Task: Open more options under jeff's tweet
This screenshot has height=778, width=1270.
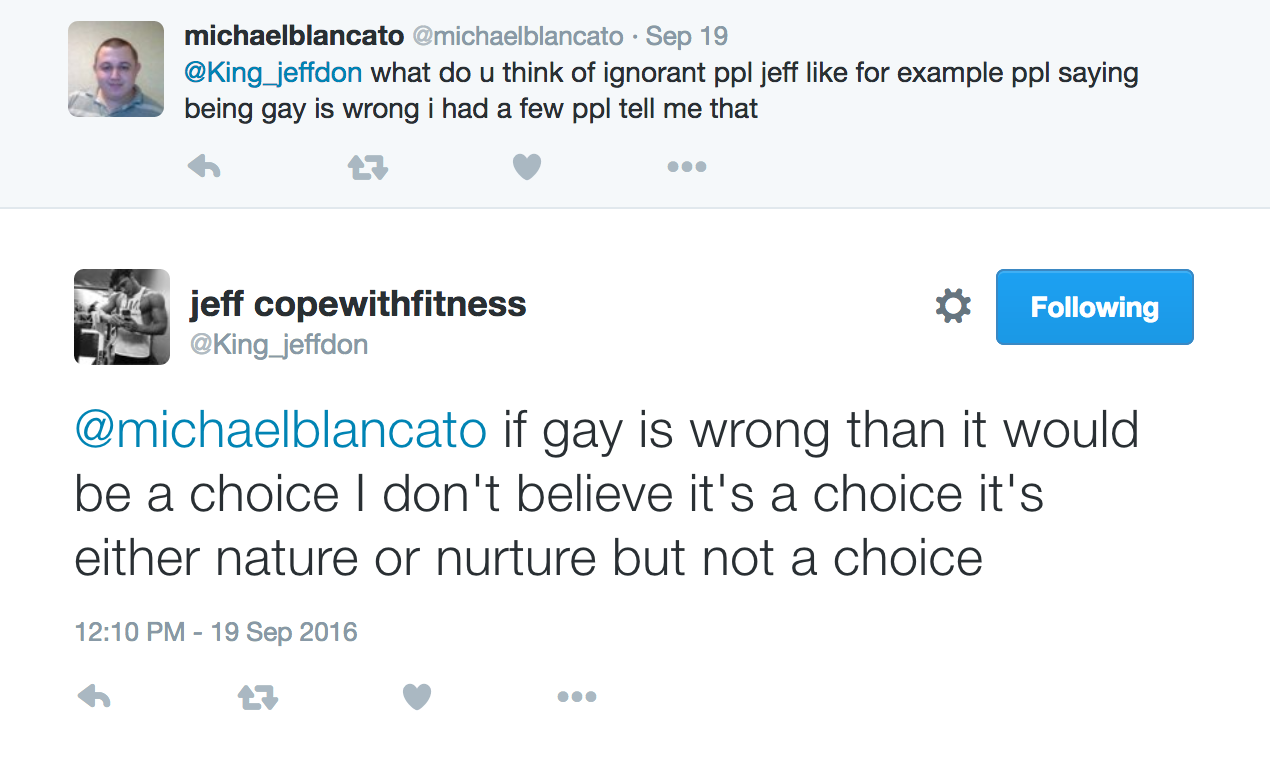Action: click(x=577, y=696)
